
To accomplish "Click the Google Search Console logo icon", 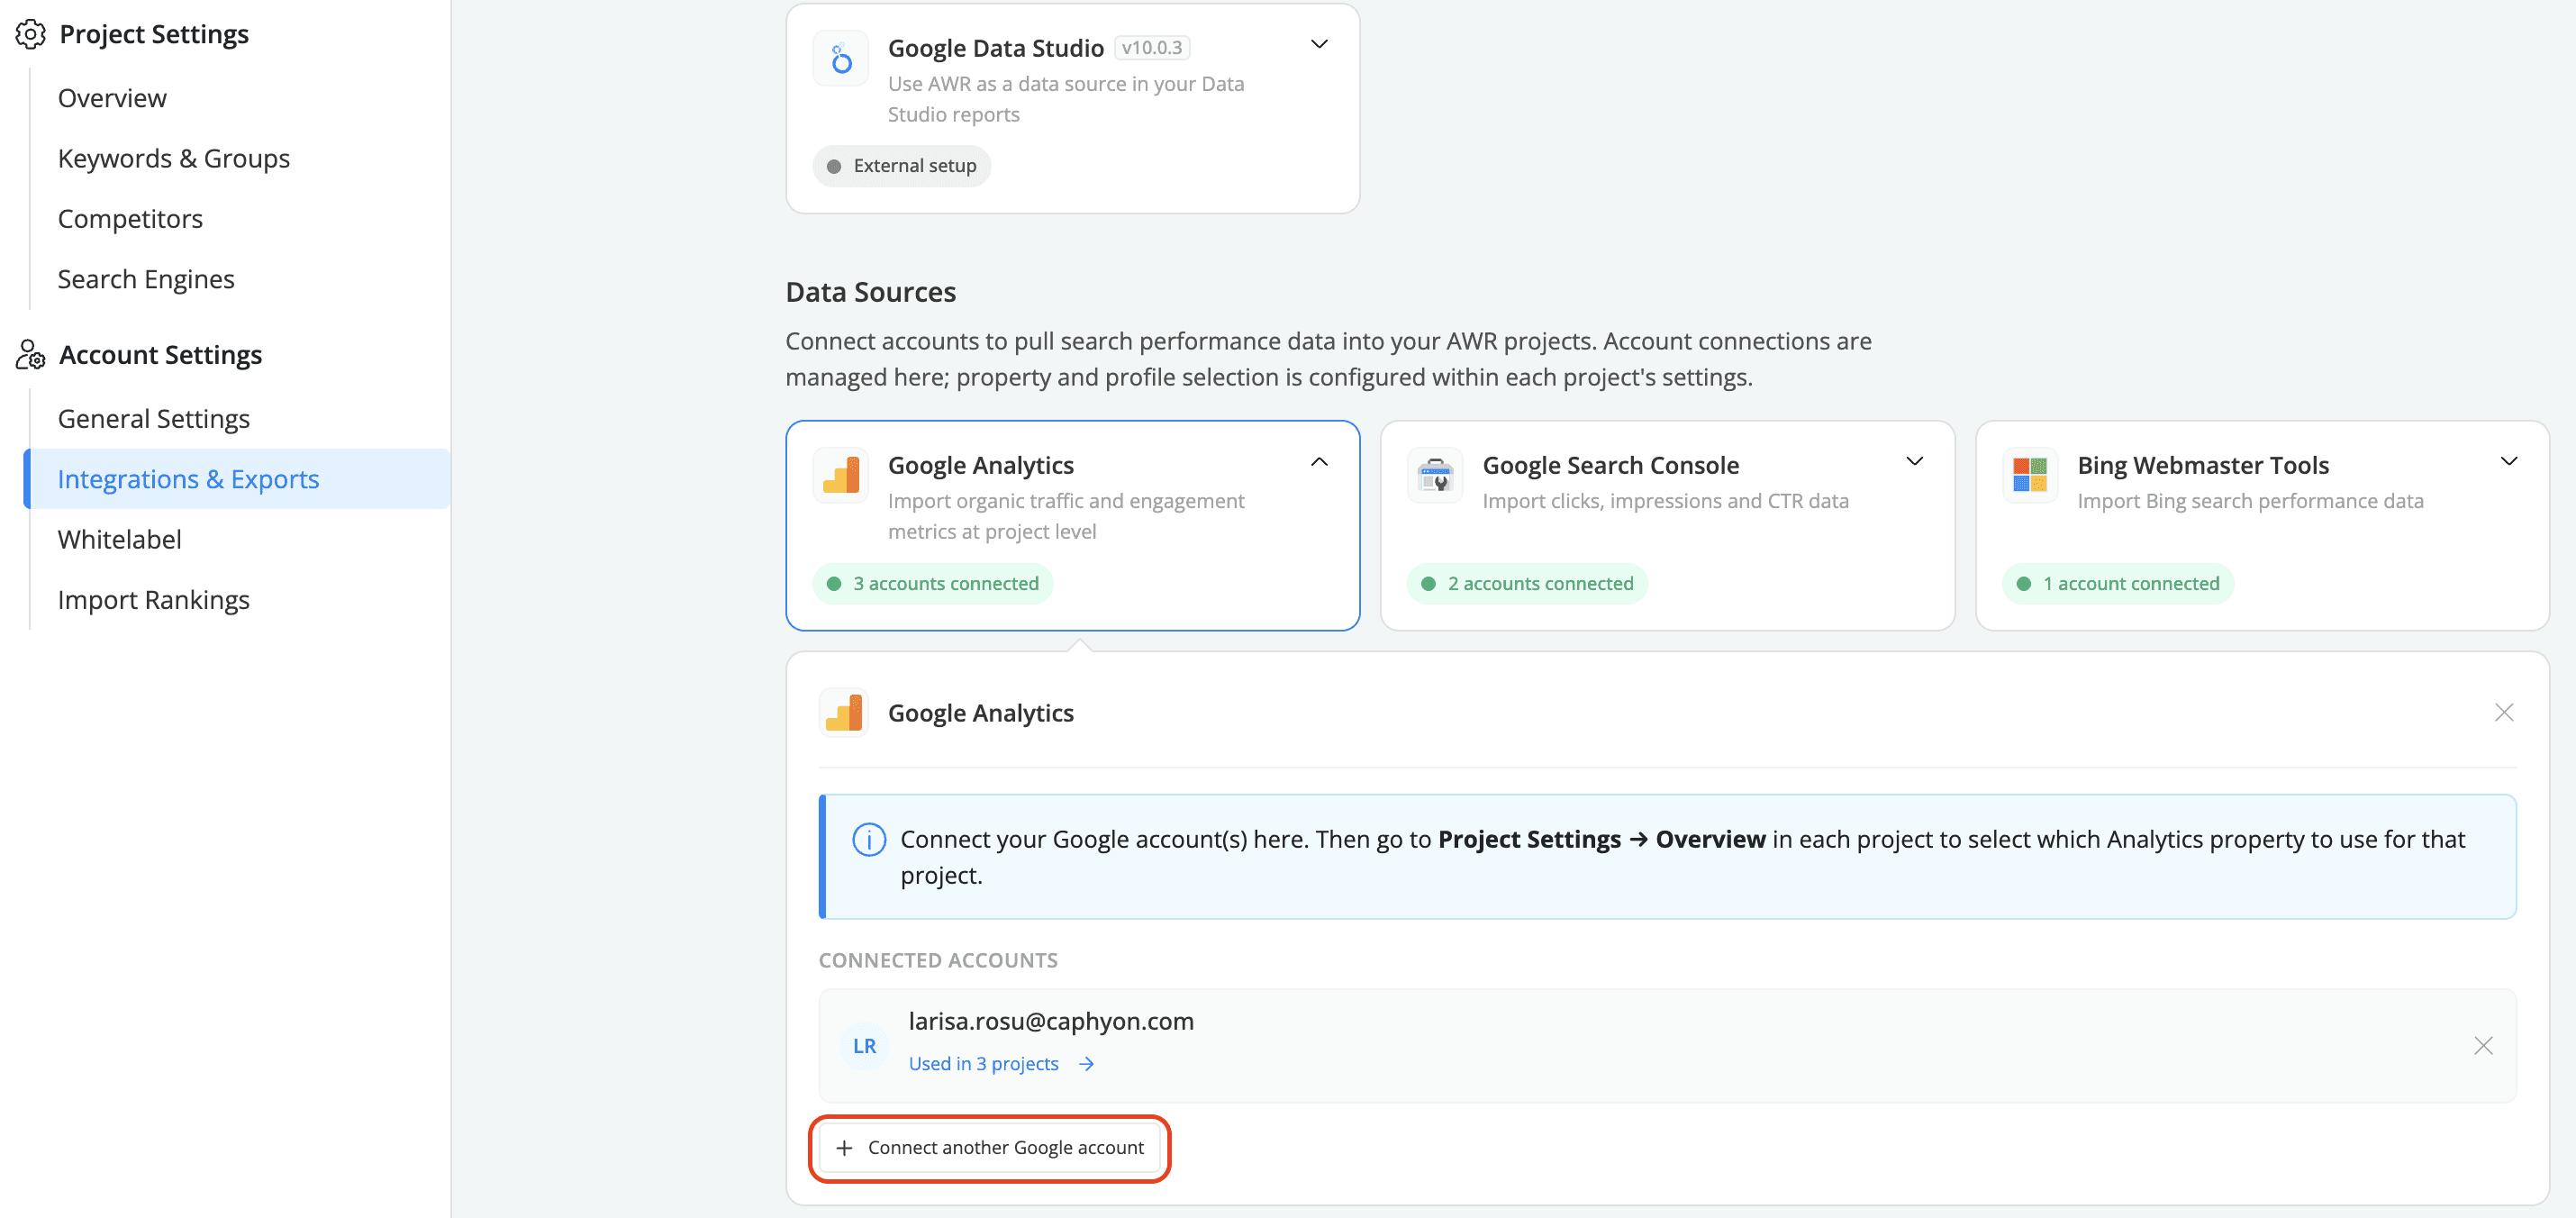I will pyautogui.click(x=1435, y=475).
